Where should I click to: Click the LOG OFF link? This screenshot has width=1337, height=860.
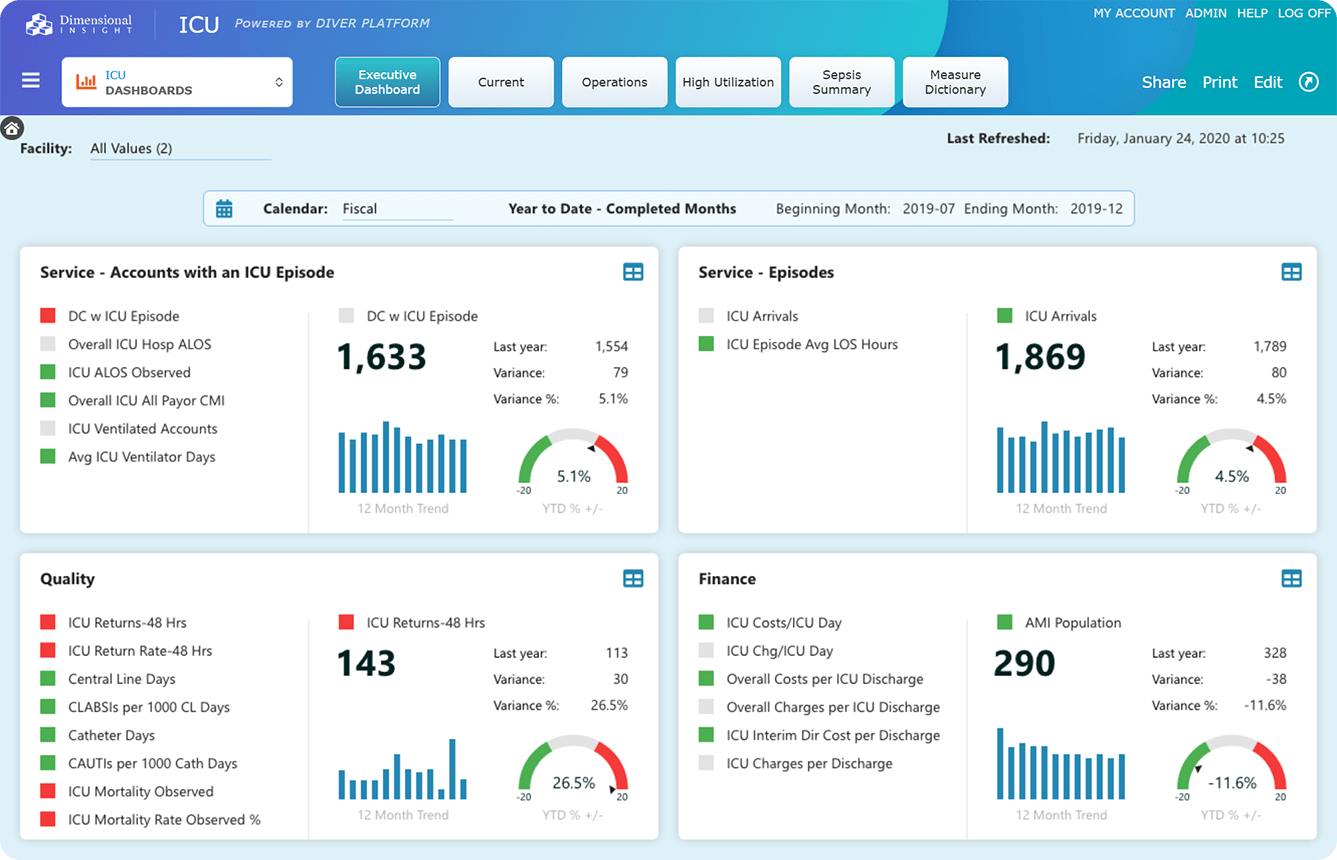pos(1304,13)
